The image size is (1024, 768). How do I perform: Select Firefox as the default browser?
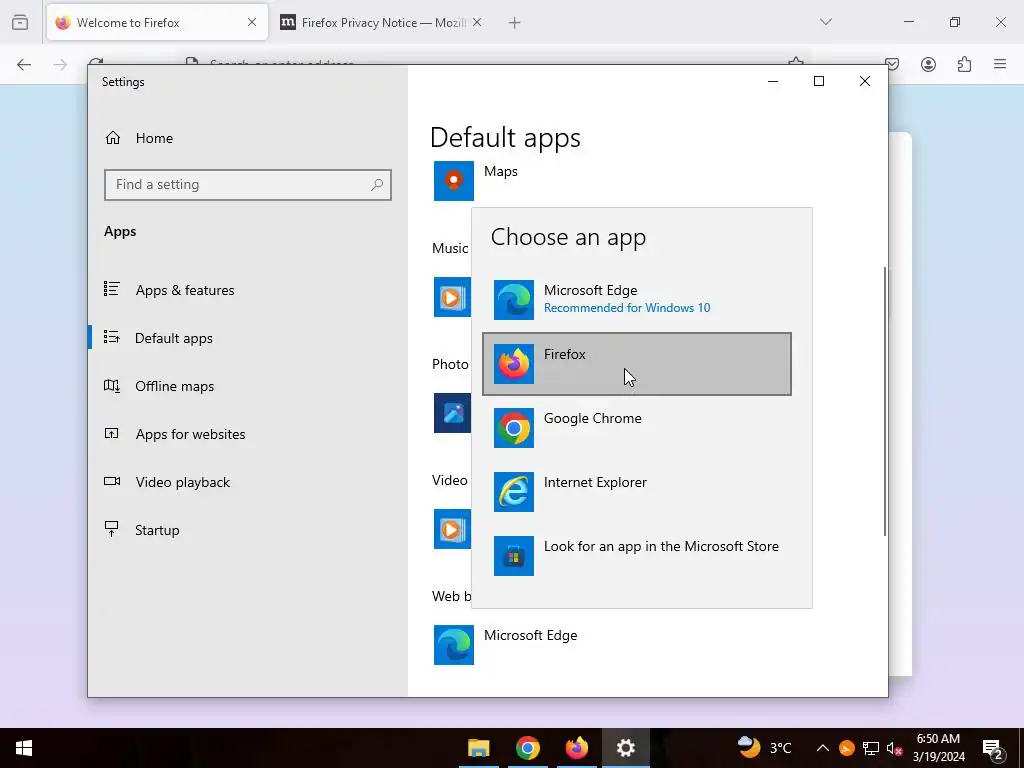pos(637,364)
